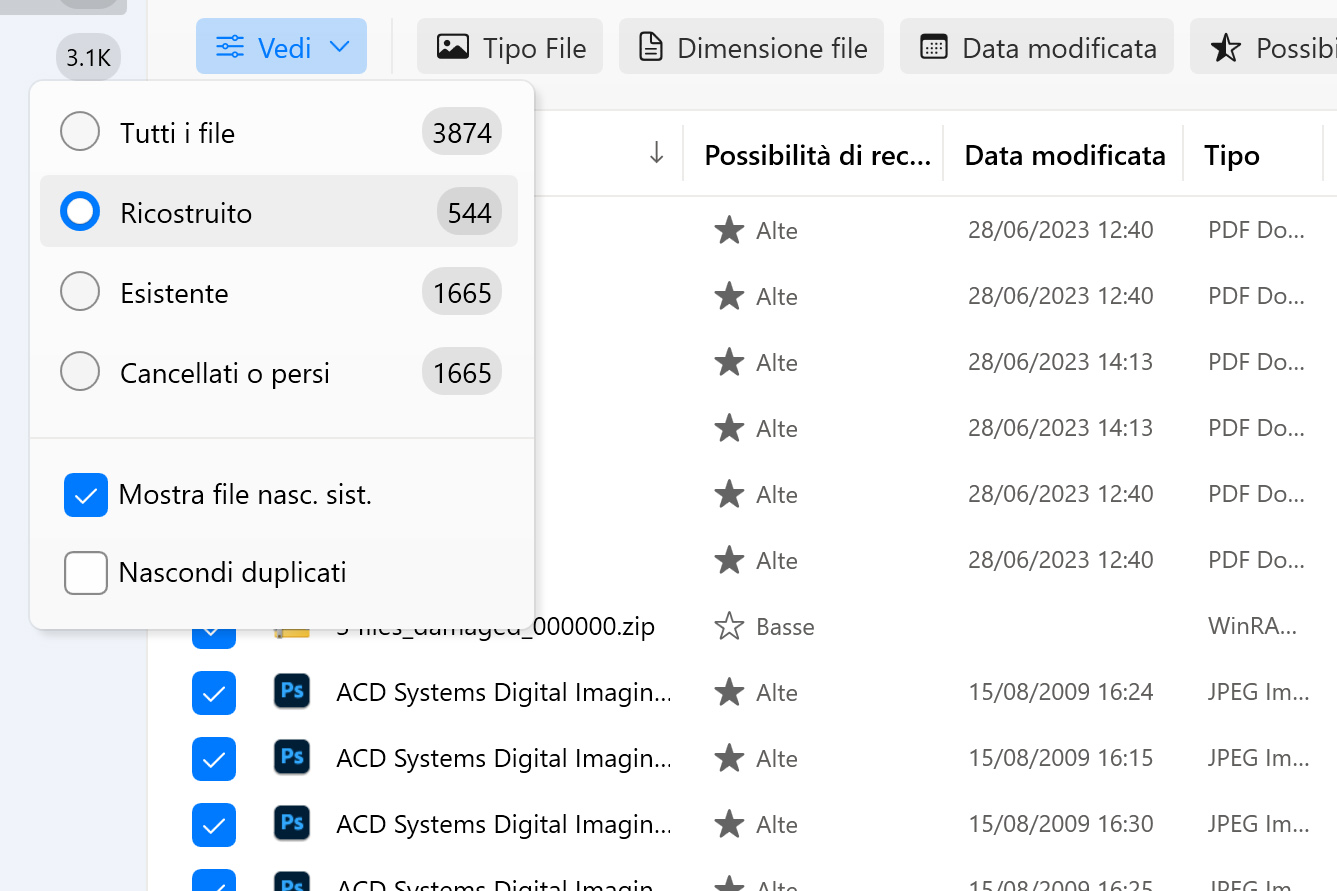Viewport: 1337px width, 891px height.
Task: Click Photoshop icon of file dated 15/08/2009 16:24
Action: 292,691
